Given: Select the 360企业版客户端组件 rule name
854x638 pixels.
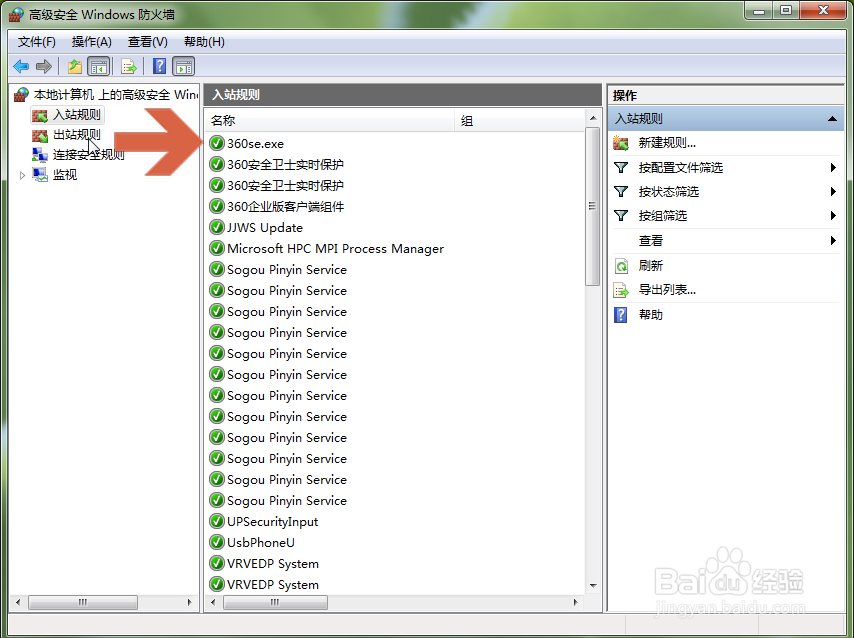Looking at the screenshot, I should [285, 206].
